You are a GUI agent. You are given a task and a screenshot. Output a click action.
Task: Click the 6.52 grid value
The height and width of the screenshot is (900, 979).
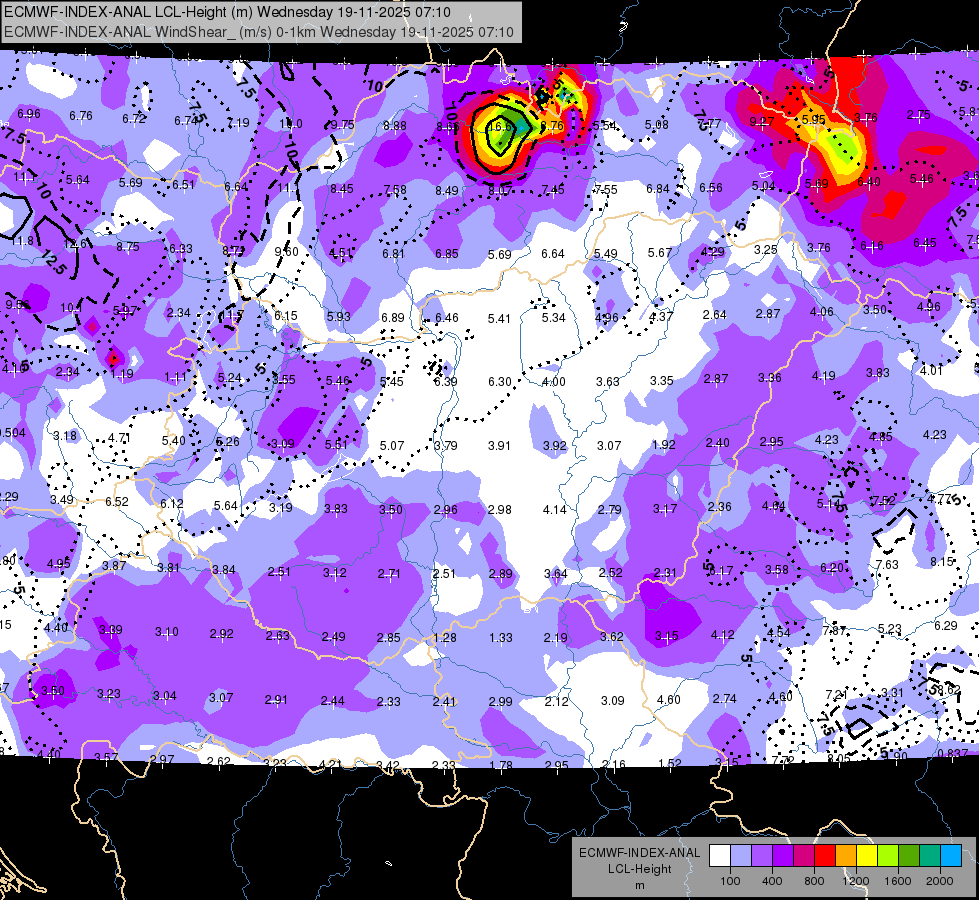coord(117,502)
